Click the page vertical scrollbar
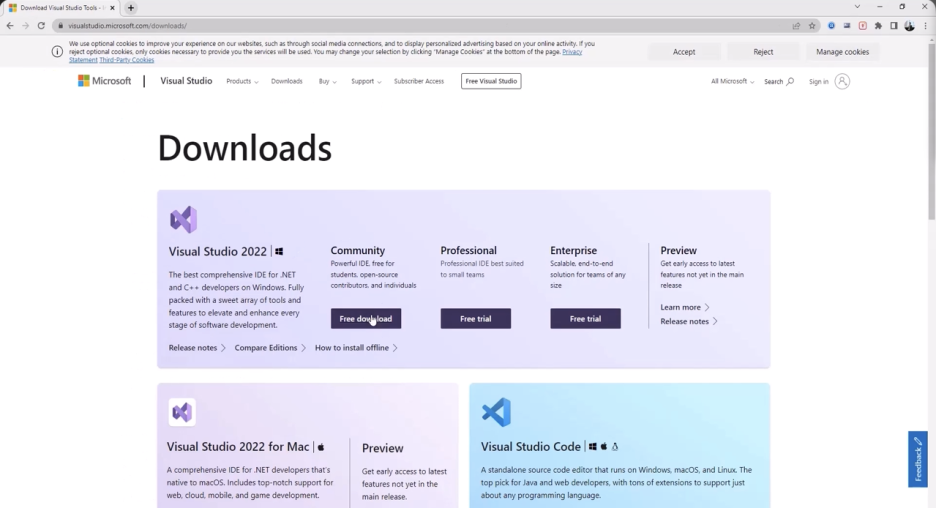 (x=931, y=131)
